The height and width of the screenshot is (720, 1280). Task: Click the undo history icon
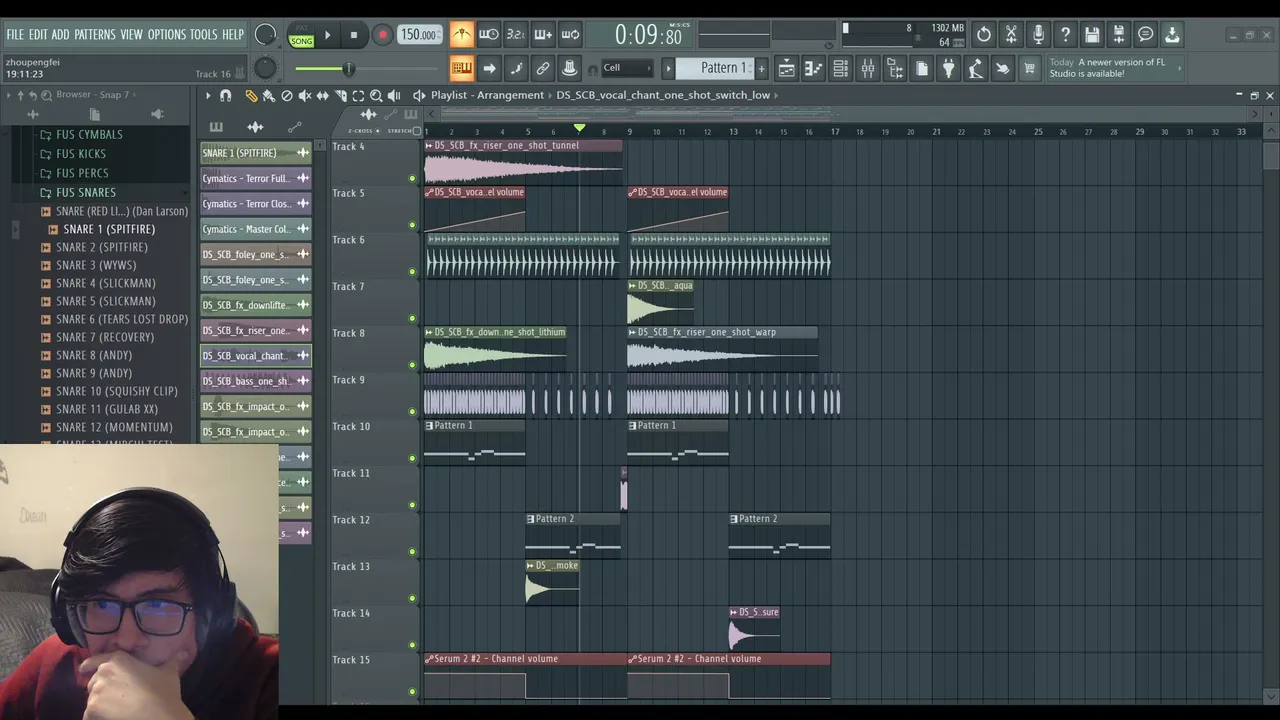click(984, 35)
